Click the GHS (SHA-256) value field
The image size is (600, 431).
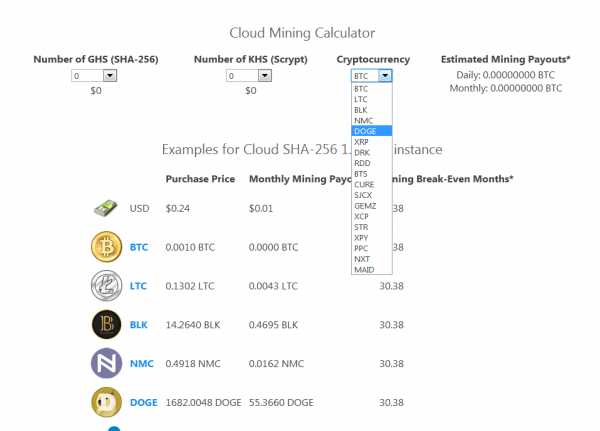(x=87, y=76)
